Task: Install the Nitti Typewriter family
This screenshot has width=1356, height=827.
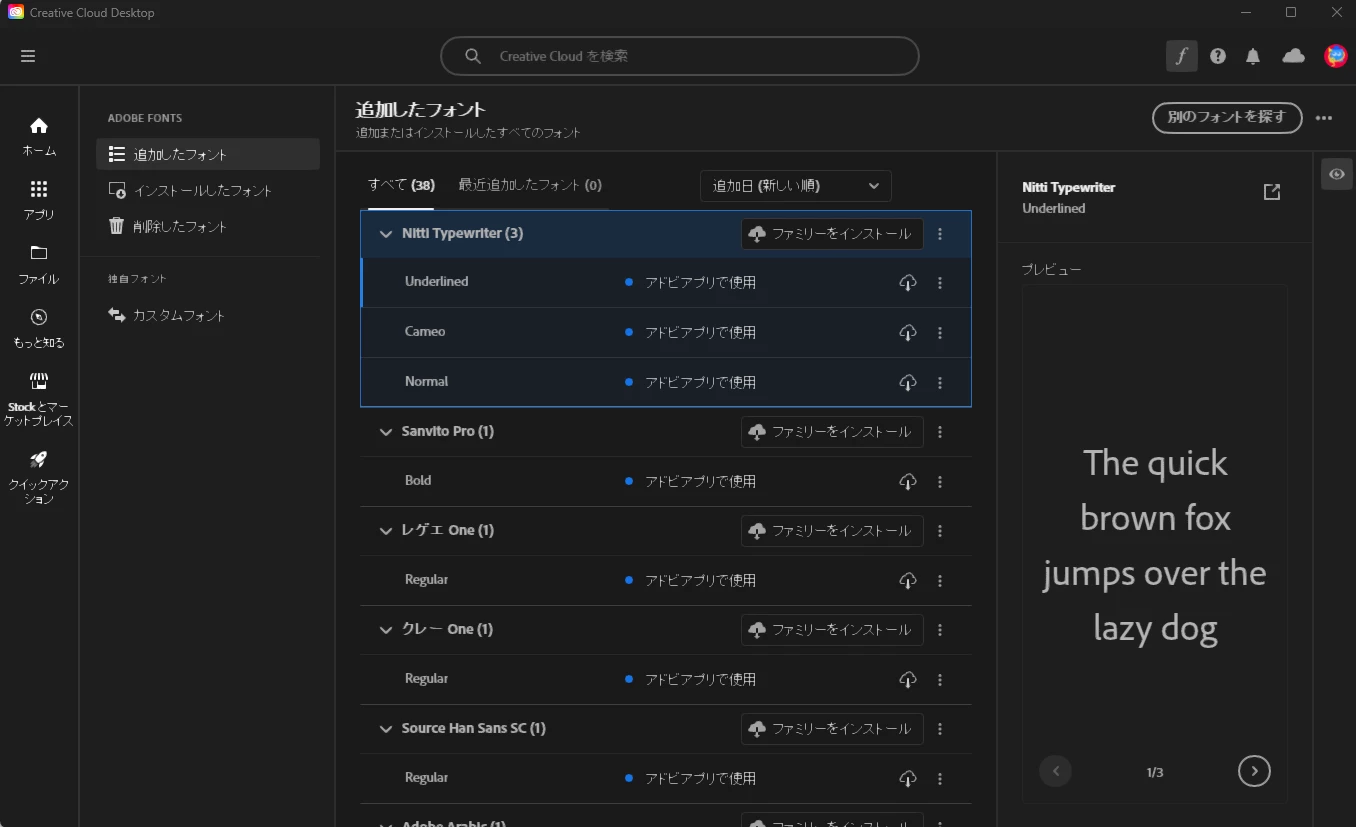Action: tap(831, 234)
